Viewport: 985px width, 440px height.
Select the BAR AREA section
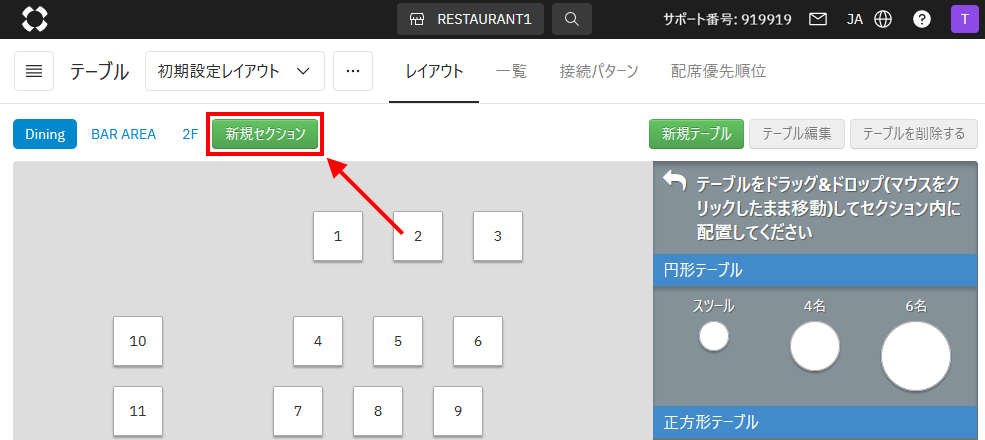coord(124,134)
